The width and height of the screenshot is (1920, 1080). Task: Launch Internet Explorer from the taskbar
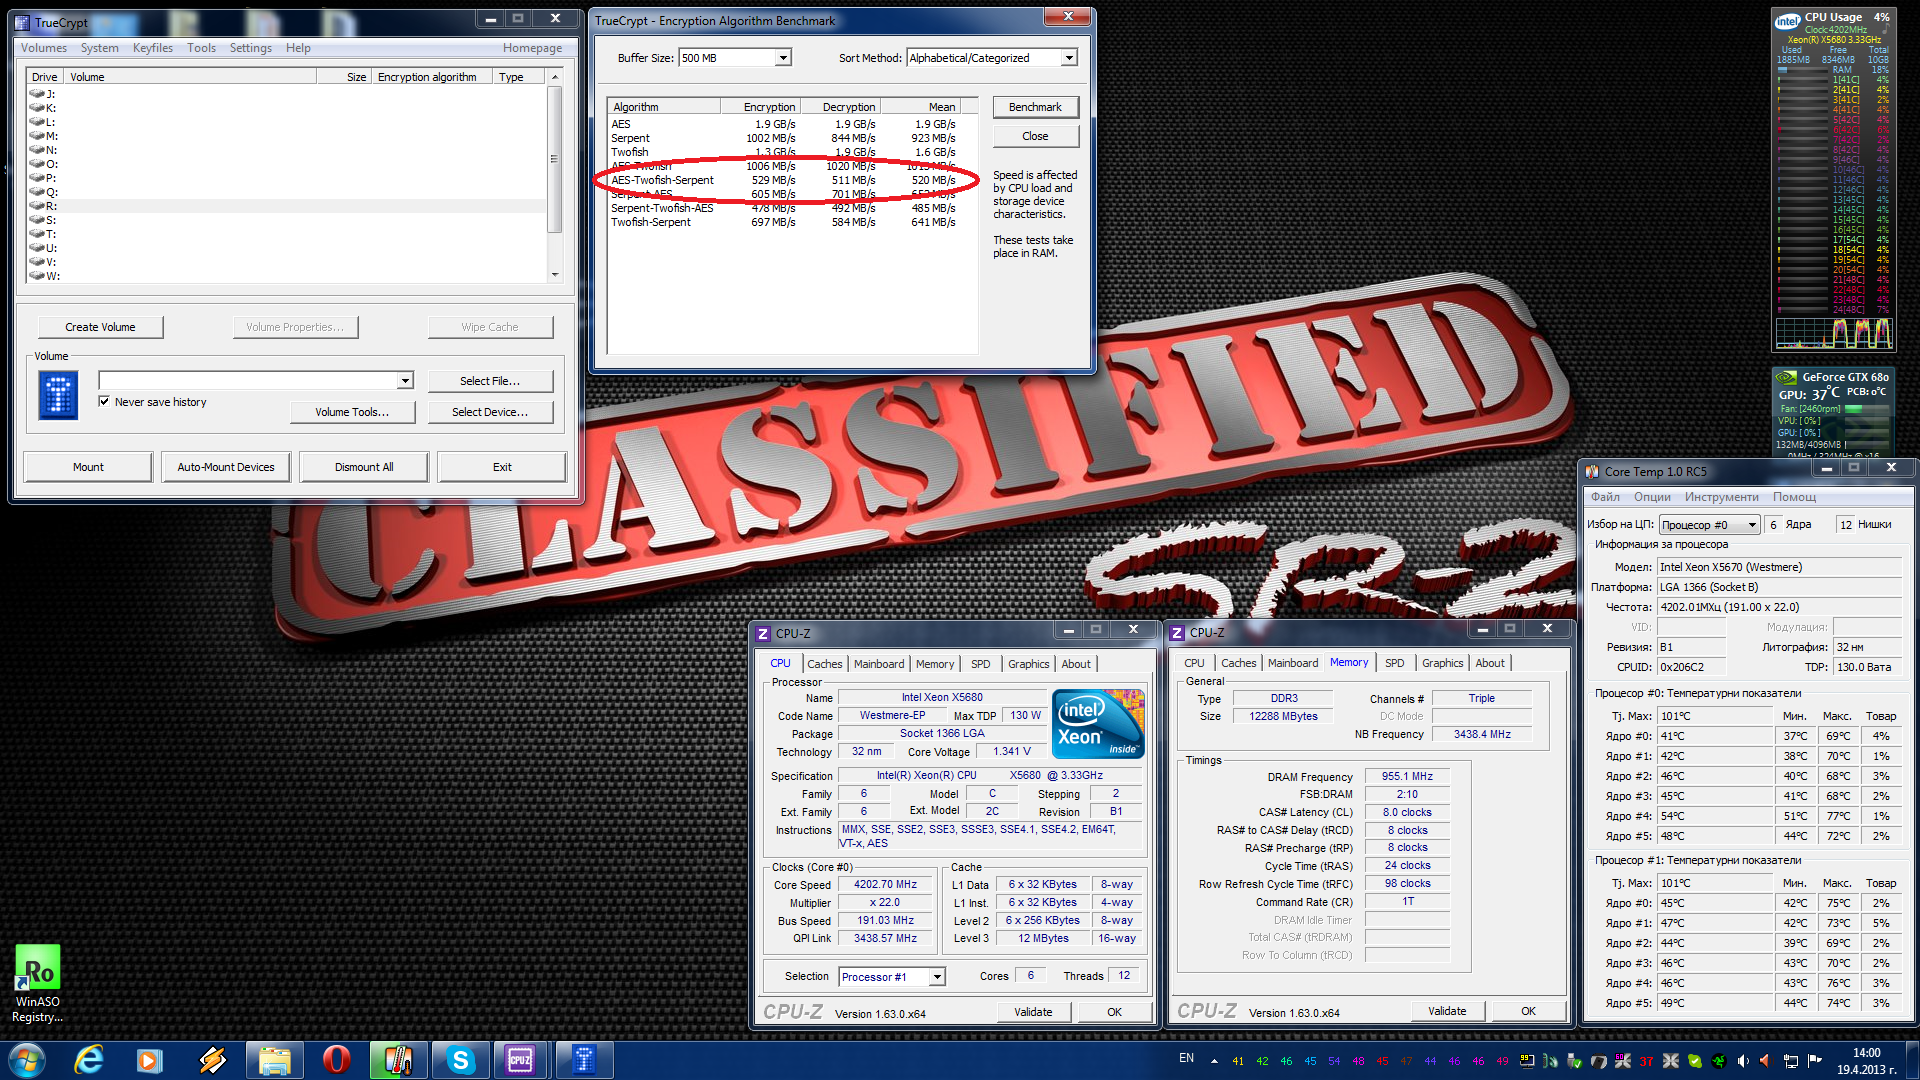coord(89,1060)
